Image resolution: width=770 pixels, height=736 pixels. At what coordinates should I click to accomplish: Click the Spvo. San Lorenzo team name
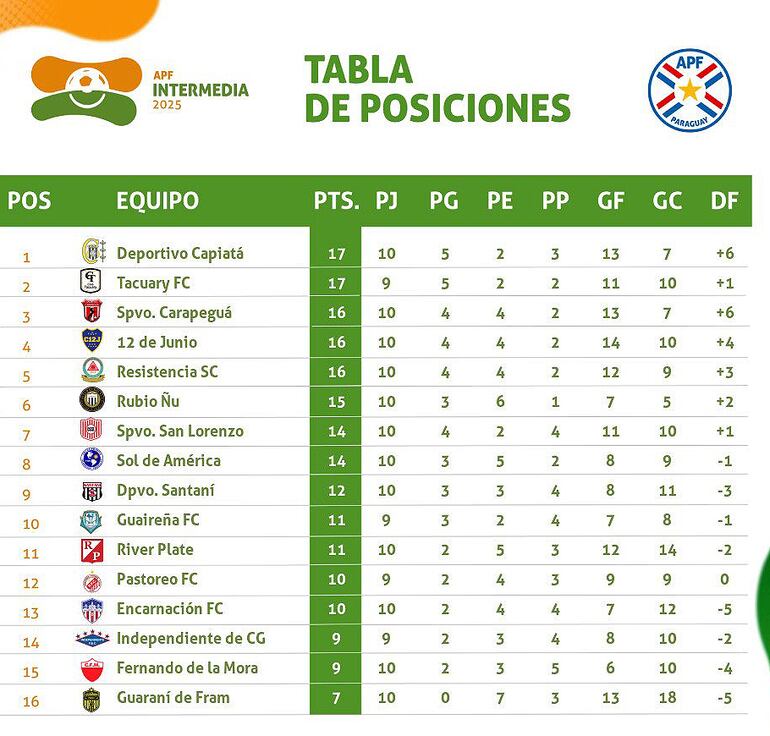coord(180,431)
